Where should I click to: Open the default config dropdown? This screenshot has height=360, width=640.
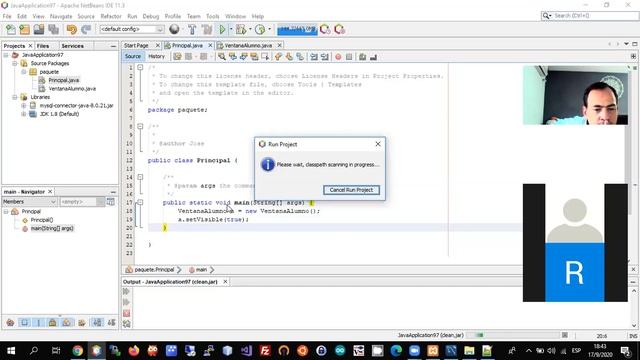(x=160, y=29)
